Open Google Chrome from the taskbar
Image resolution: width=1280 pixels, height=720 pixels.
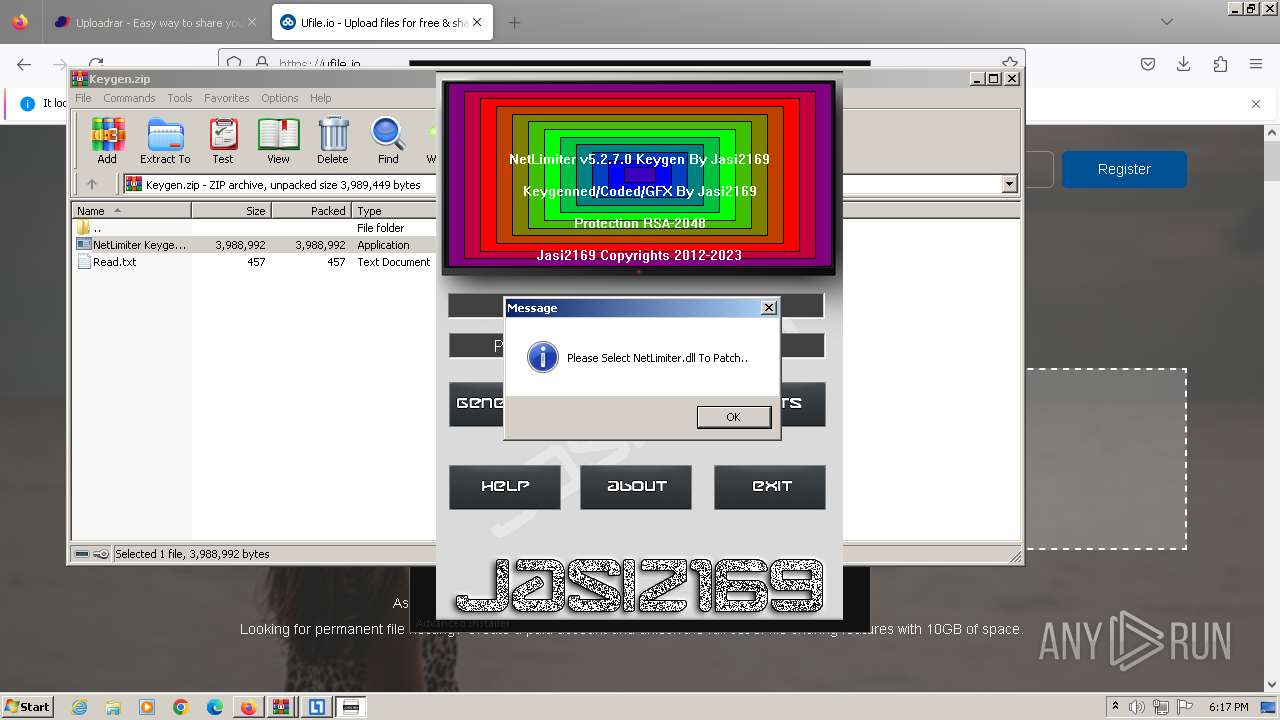181,707
